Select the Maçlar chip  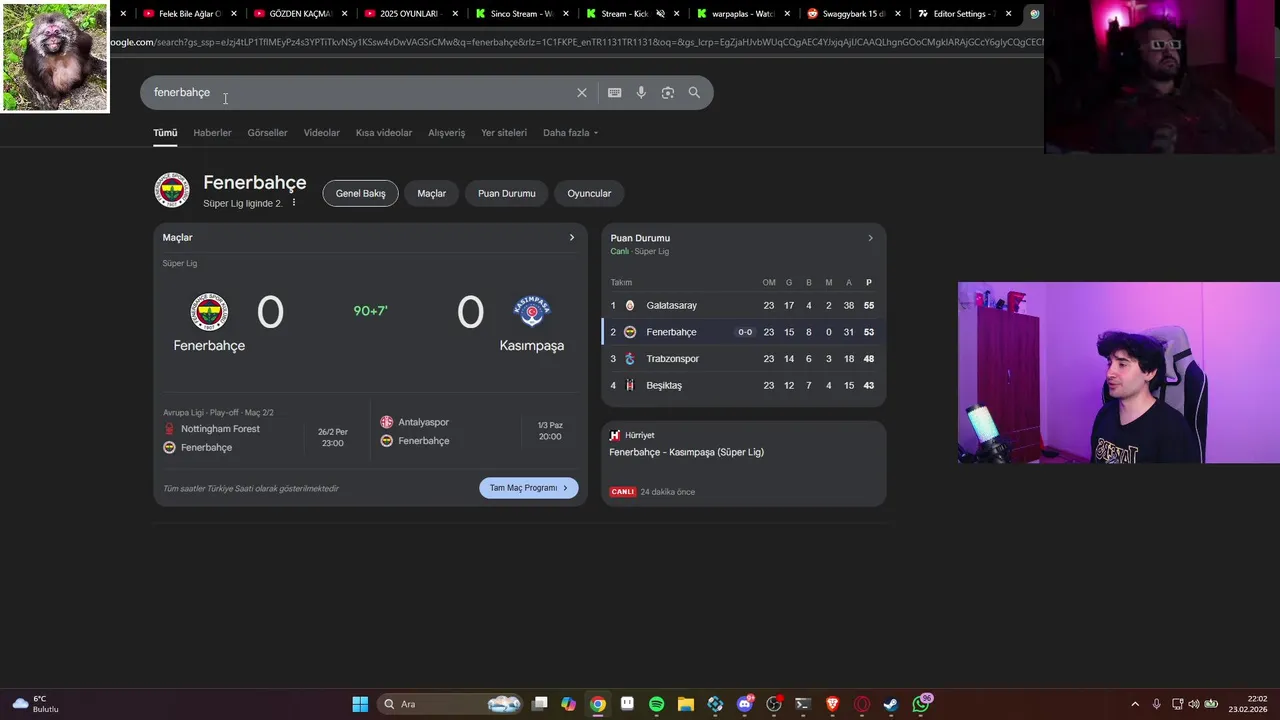tap(432, 194)
